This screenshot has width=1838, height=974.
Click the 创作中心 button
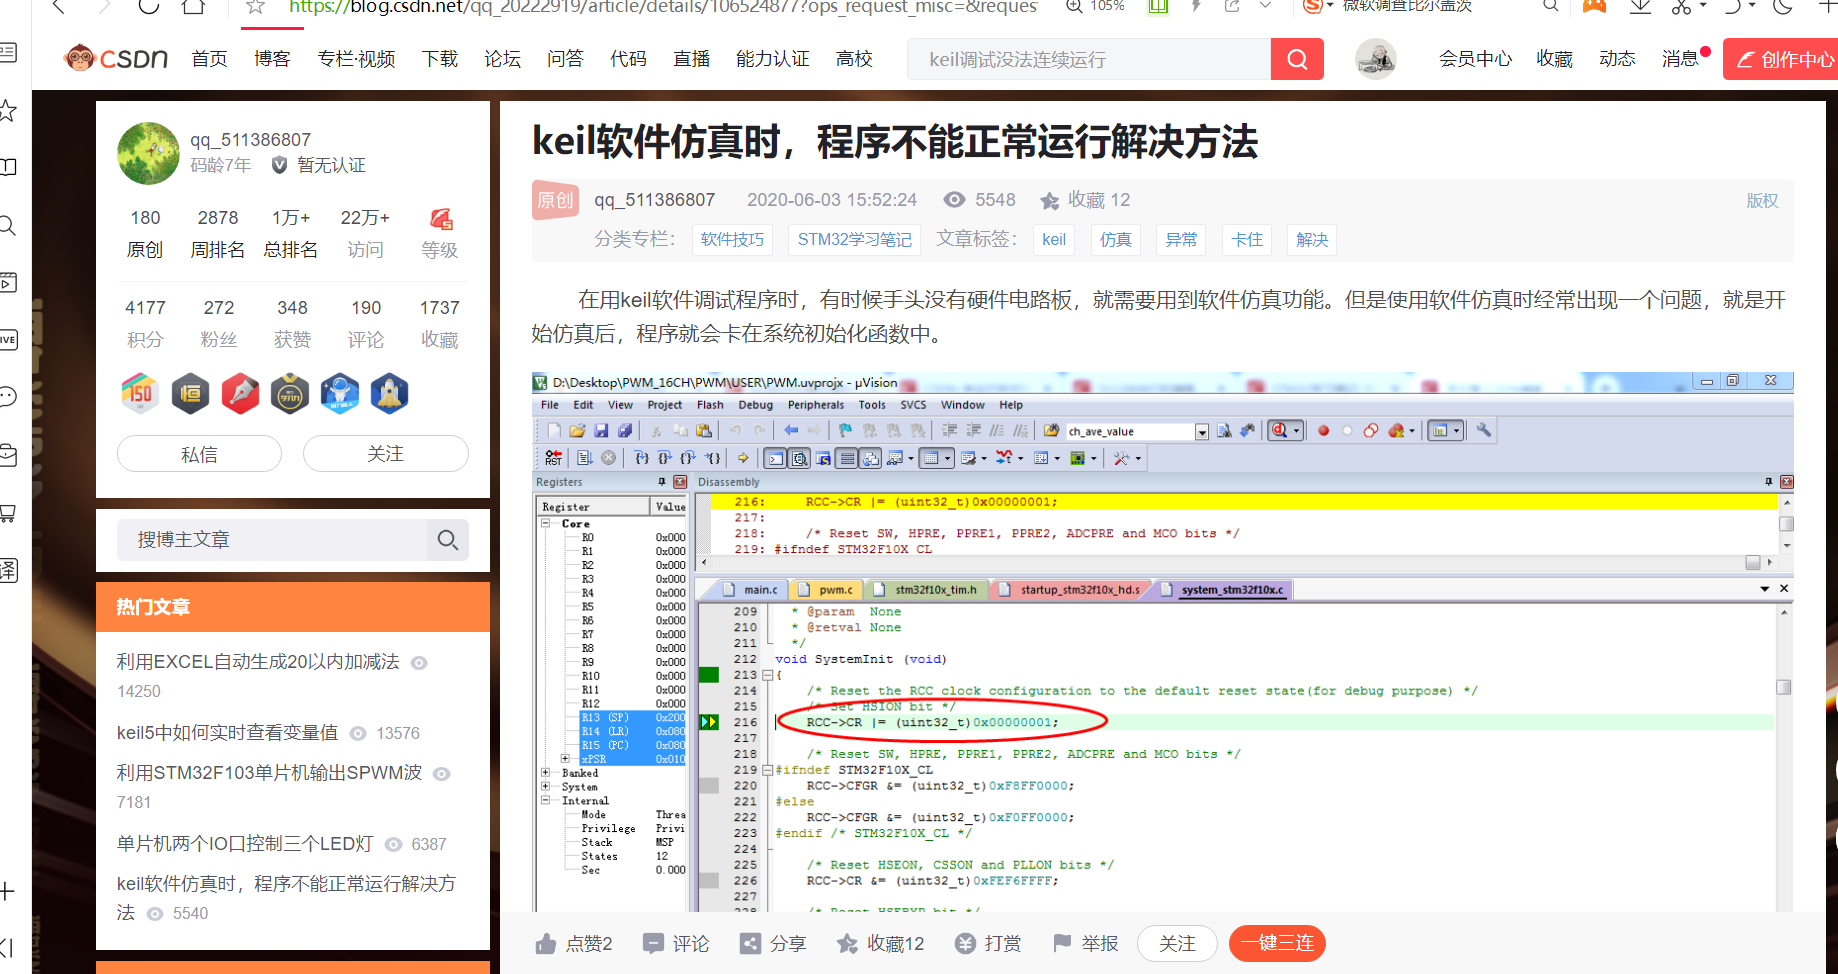pos(1783,59)
